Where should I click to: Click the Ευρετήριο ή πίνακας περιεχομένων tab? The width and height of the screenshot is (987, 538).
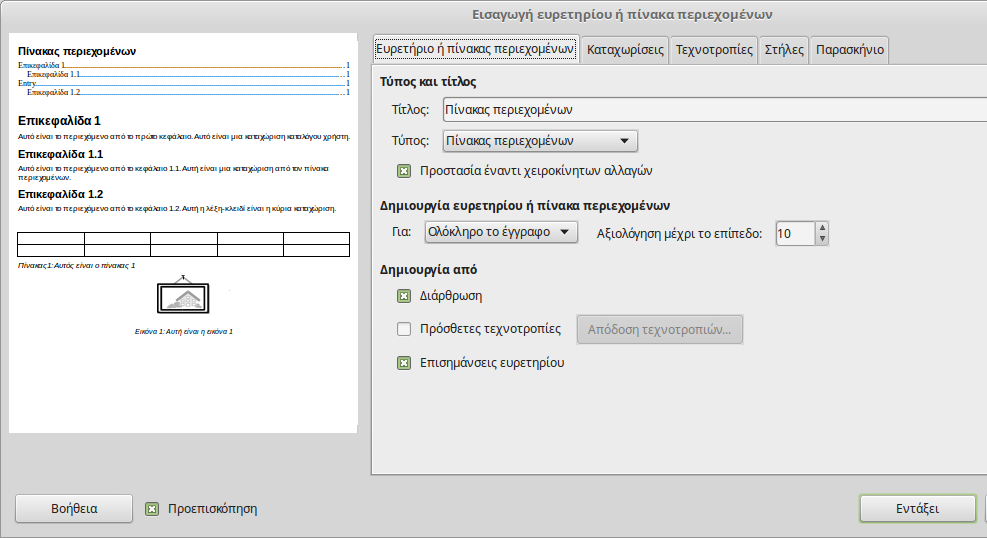point(475,49)
